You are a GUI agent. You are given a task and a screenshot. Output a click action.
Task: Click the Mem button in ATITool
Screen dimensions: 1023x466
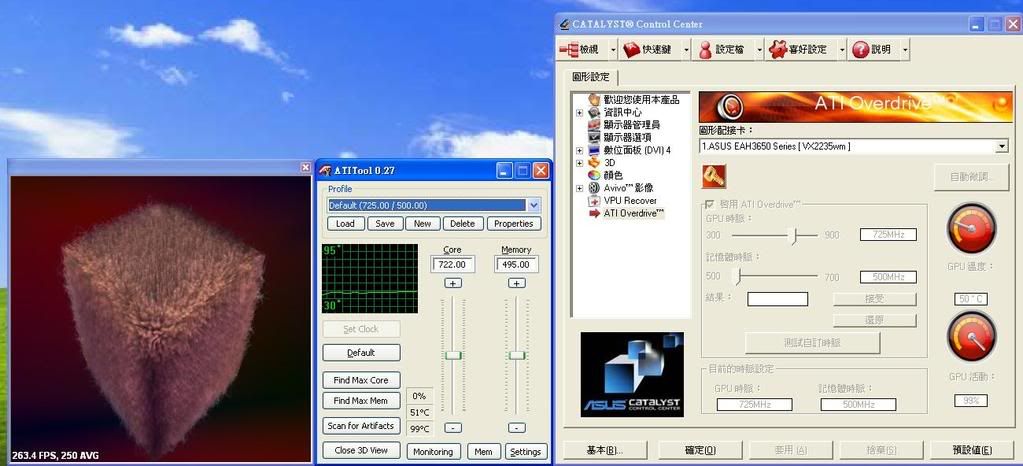tap(483, 452)
